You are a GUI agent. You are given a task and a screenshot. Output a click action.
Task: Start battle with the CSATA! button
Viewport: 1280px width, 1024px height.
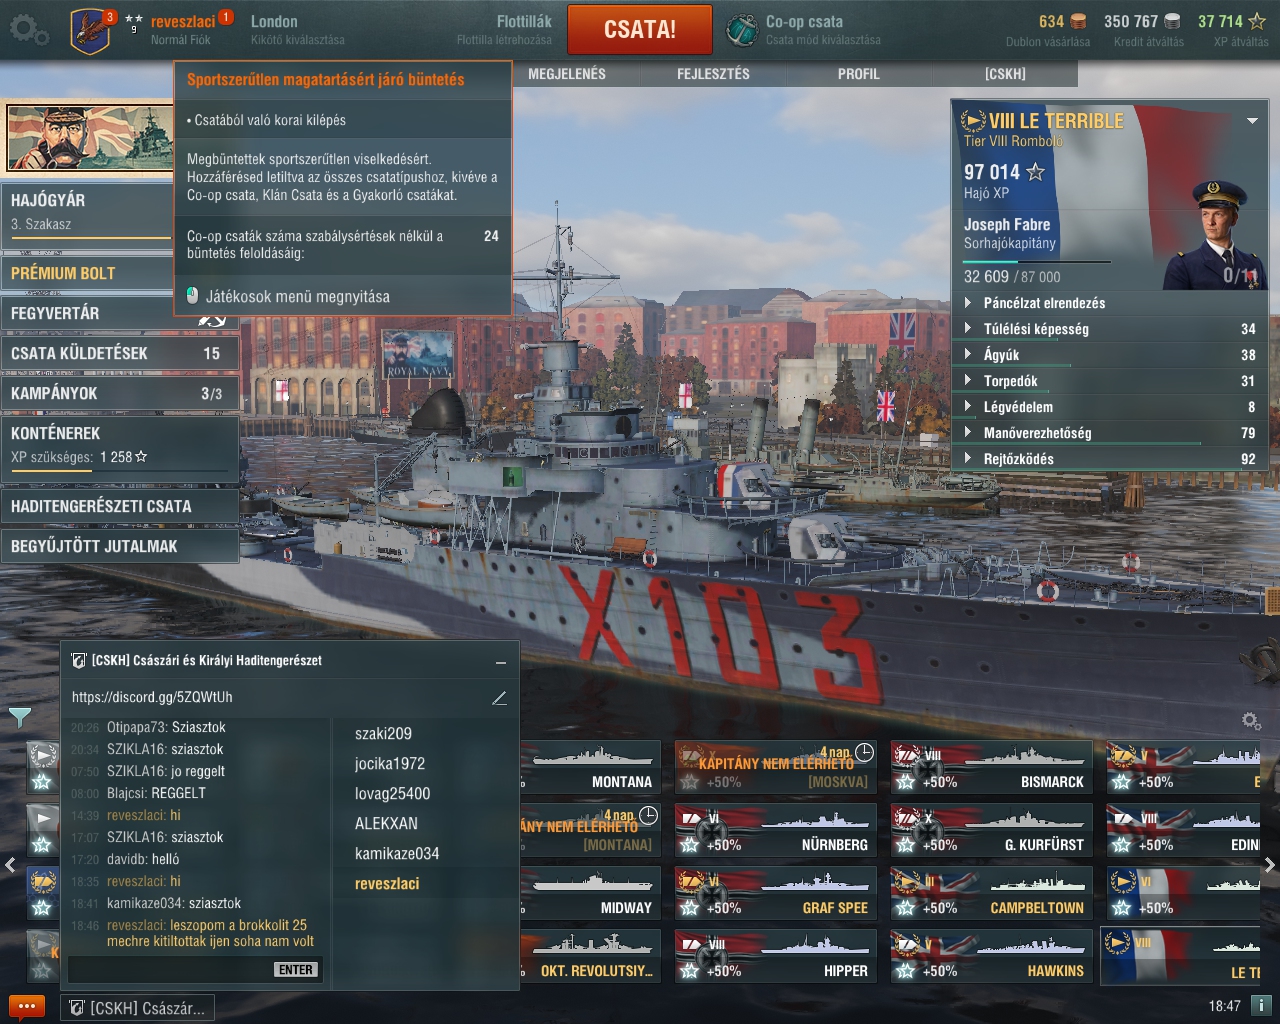click(640, 29)
